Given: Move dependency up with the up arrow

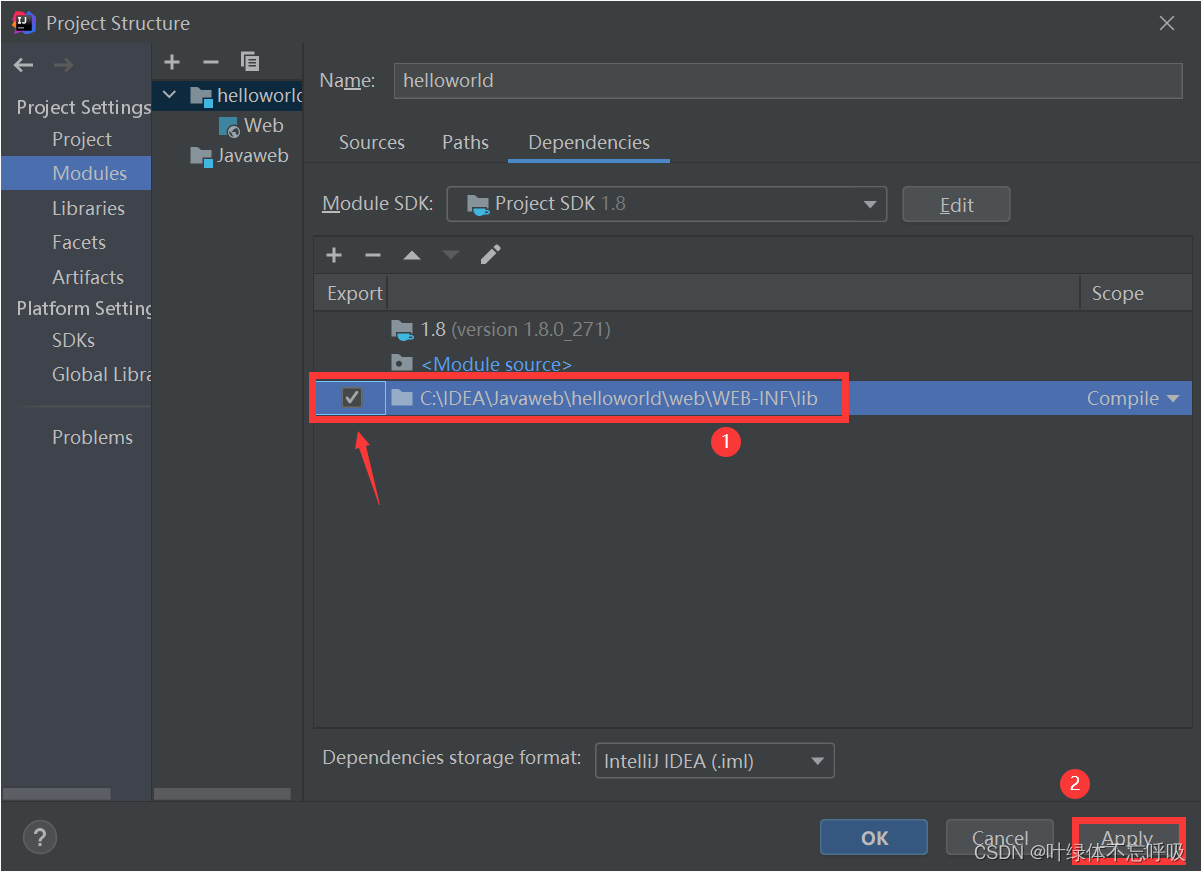Looking at the screenshot, I should [x=412, y=255].
